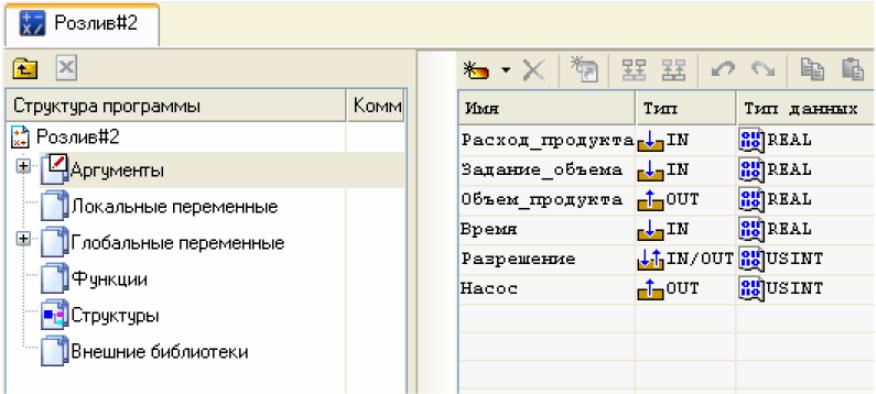Click the Функции node icon
876x394 pixels.
55,278
